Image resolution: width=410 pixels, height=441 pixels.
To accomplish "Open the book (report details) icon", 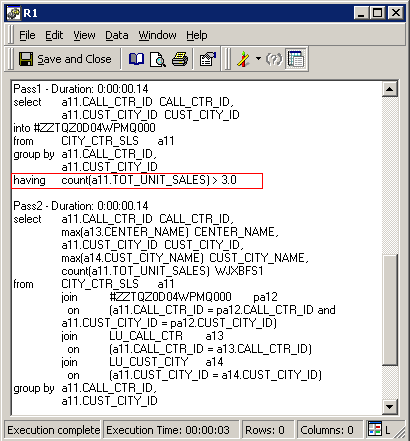I will point(136,59).
